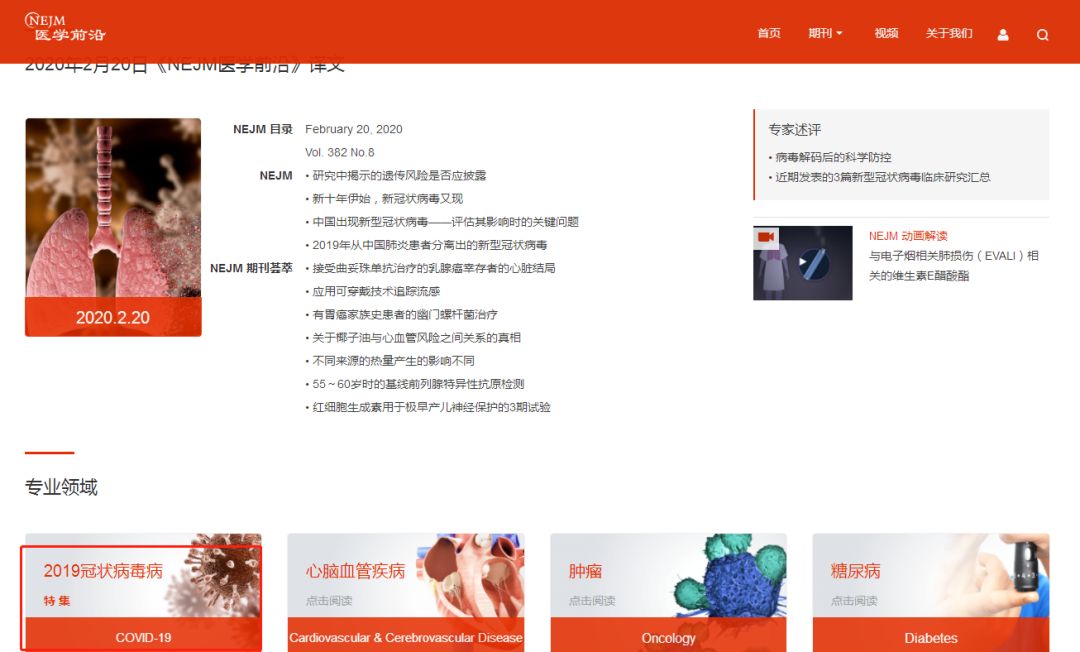Open the 2019冠状病毒病 COVID-19 card
Viewport: 1080px width, 652px height.
tap(143, 593)
